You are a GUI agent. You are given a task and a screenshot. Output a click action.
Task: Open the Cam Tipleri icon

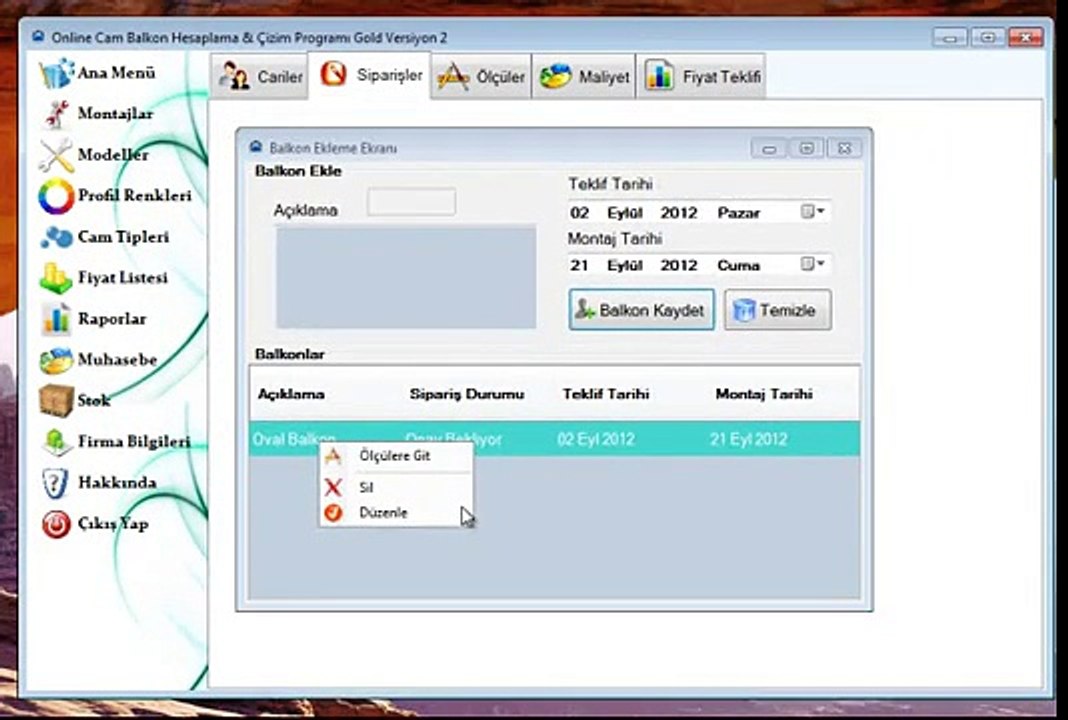point(56,237)
